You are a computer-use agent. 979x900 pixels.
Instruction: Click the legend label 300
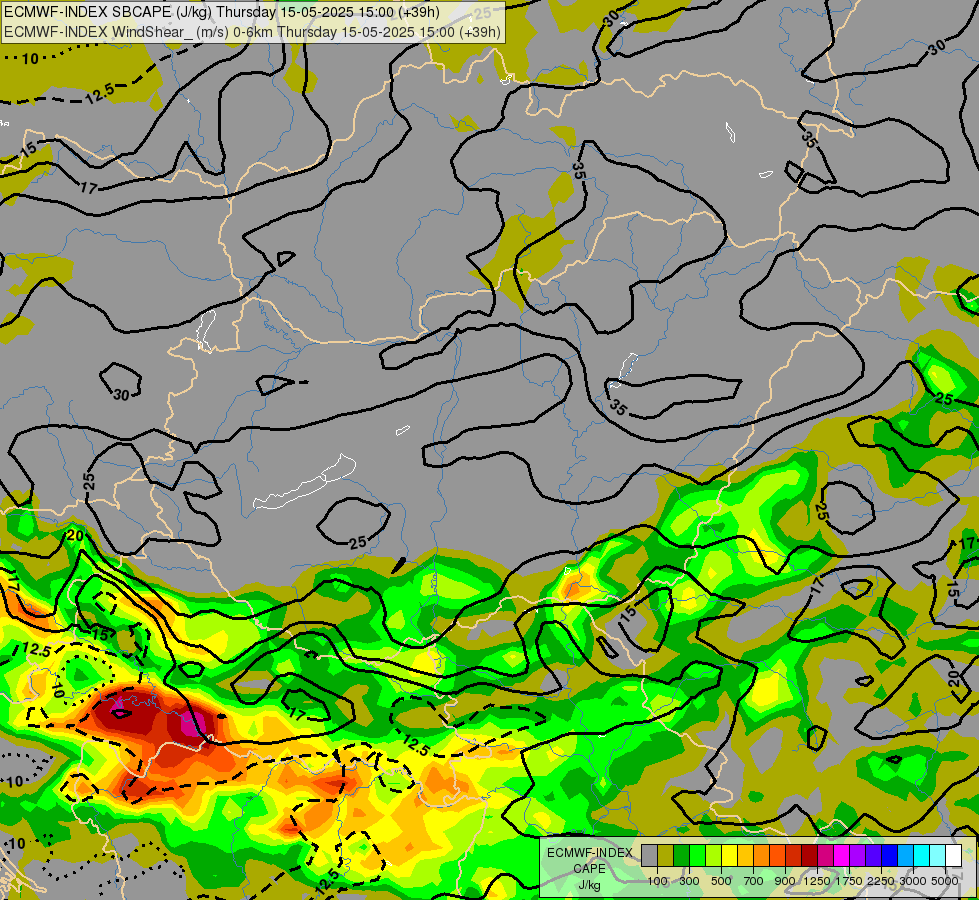[x=689, y=881]
